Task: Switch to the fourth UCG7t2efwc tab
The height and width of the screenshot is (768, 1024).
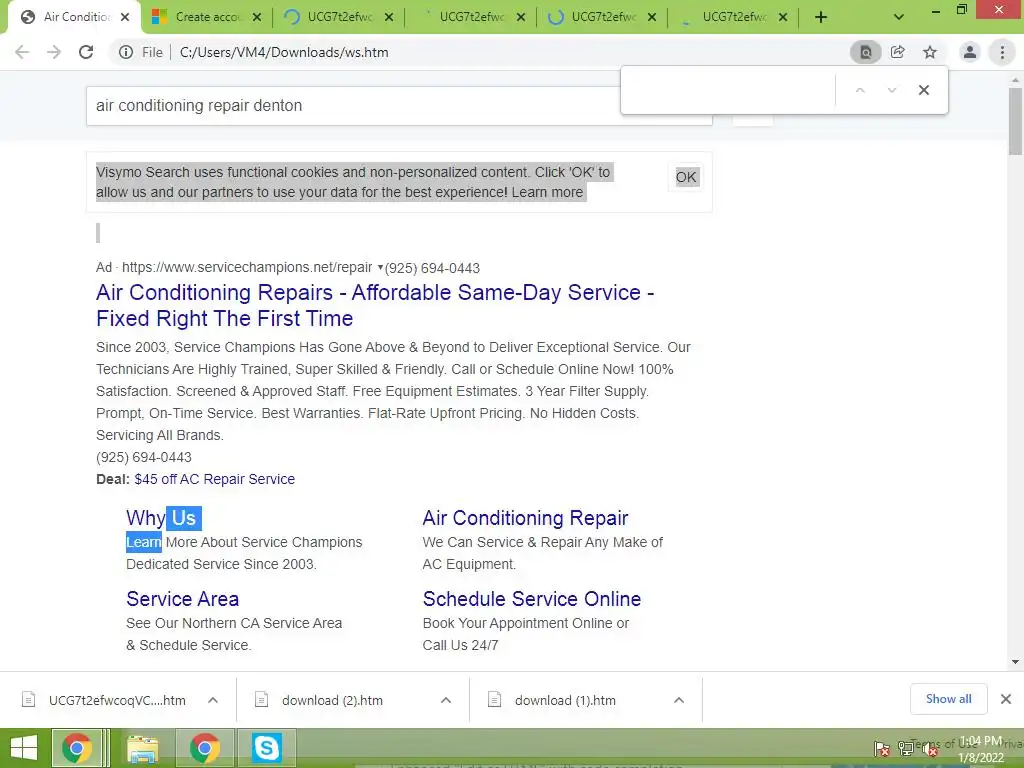Action: pos(733,18)
